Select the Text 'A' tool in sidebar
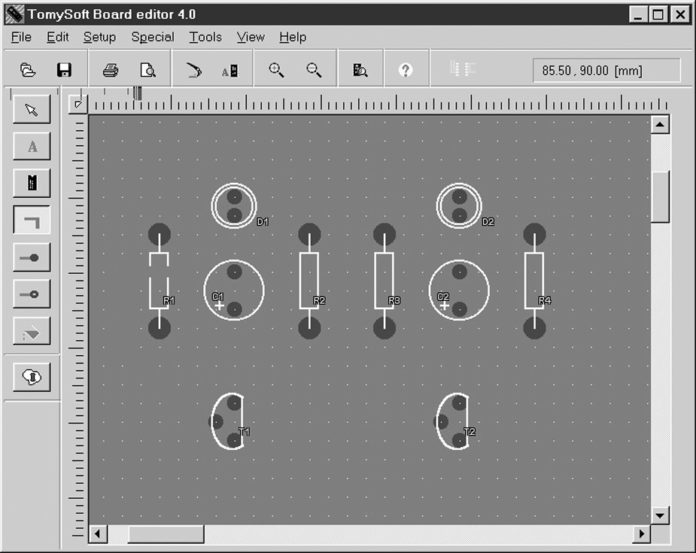This screenshot has height=553, width=696. [32, 146]
